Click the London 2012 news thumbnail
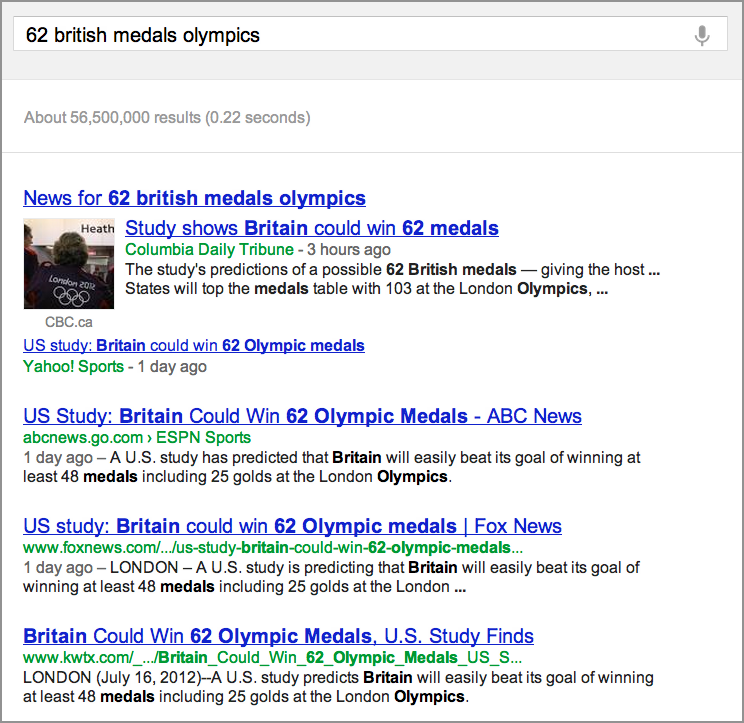The image size is (744, 723). 69,263
